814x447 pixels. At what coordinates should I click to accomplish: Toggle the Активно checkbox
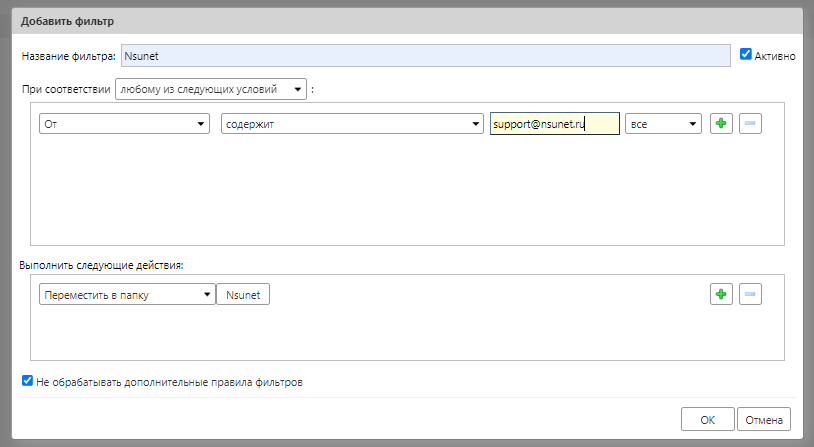(745, 54)
